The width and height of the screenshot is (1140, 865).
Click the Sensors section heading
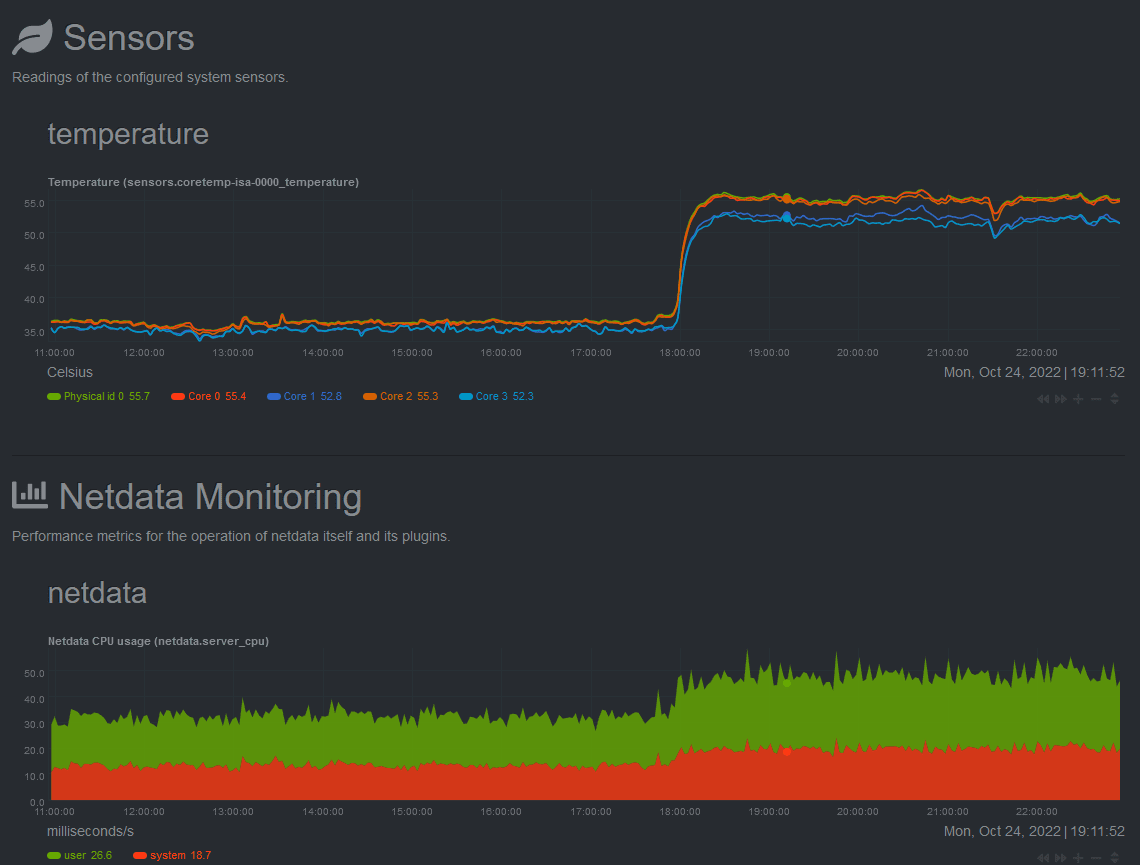129,38
